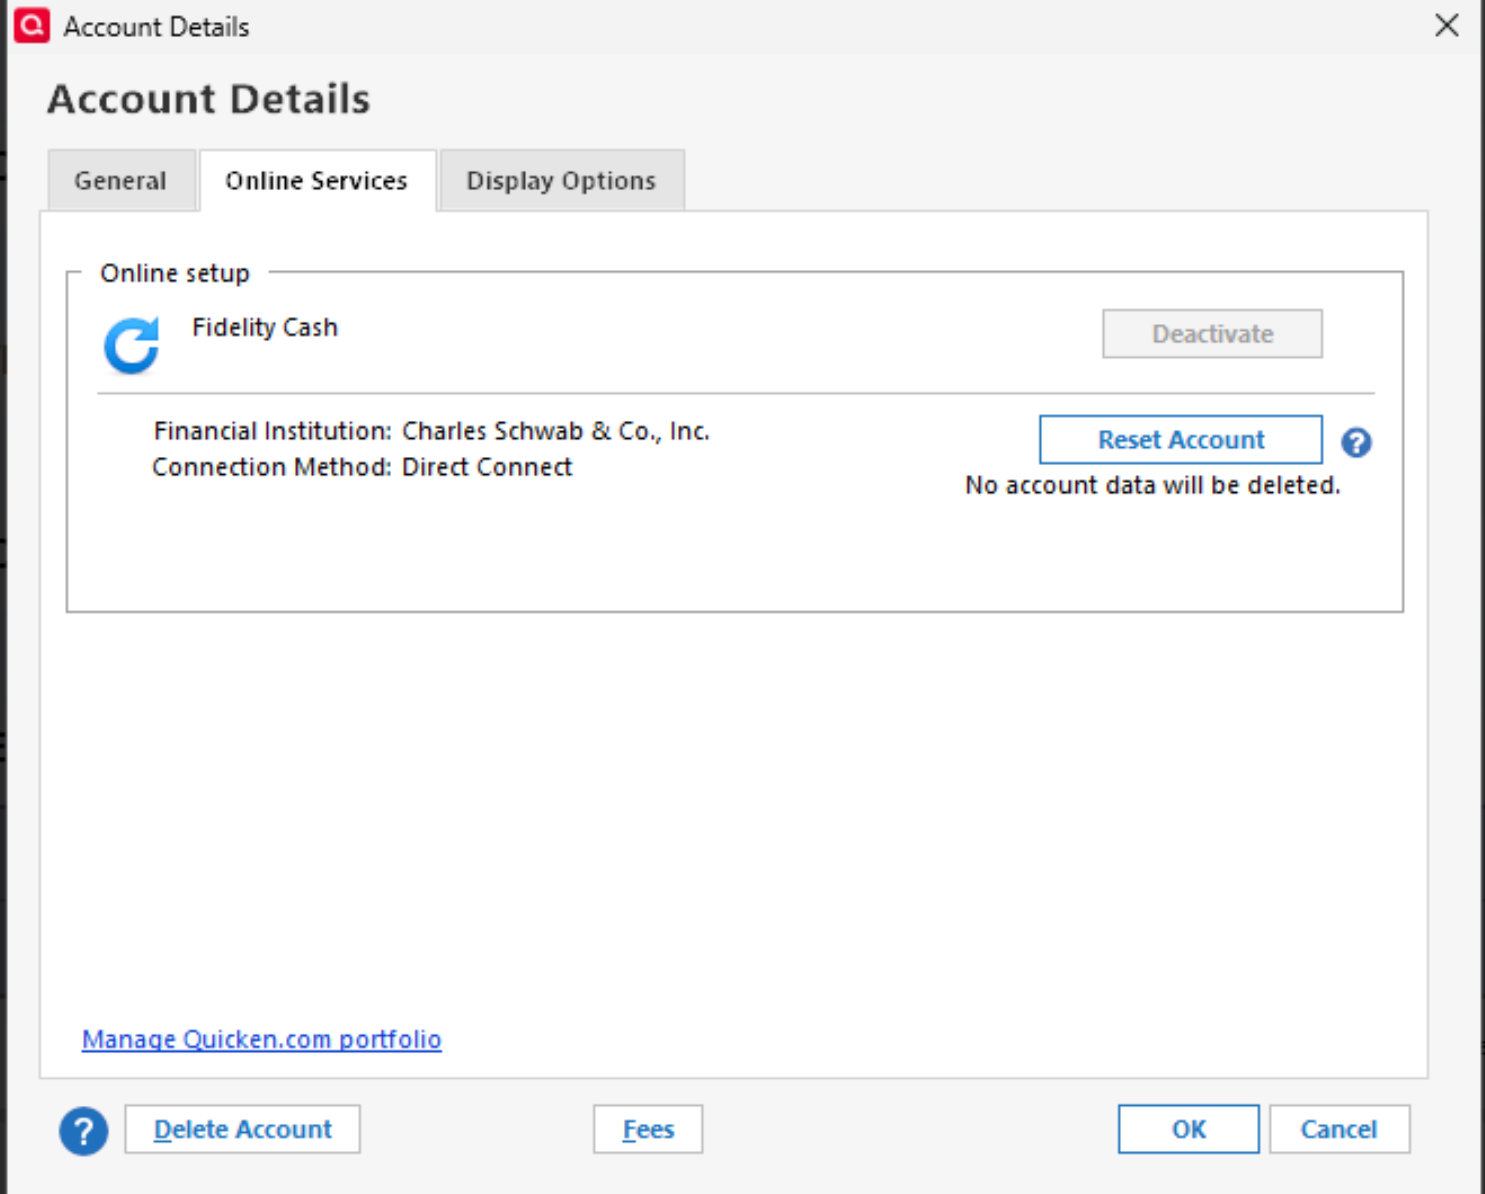Click the Delete Account button
1485x1194 pixels.
click(242, 1129)
